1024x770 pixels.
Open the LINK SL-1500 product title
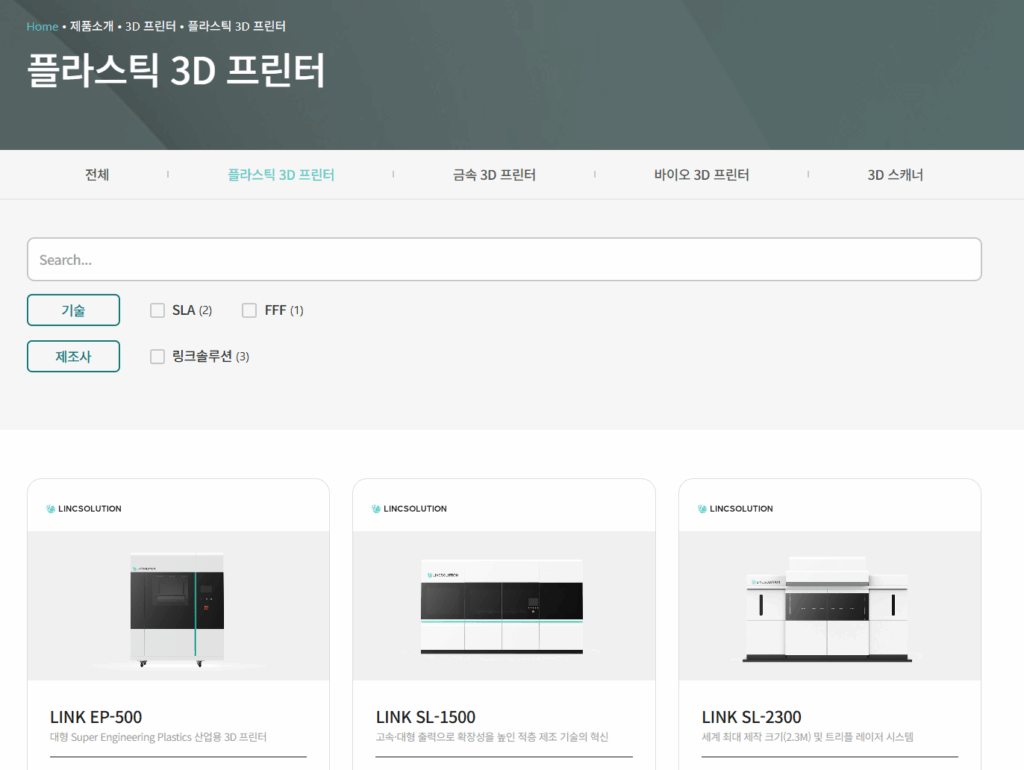pos(426,717)
